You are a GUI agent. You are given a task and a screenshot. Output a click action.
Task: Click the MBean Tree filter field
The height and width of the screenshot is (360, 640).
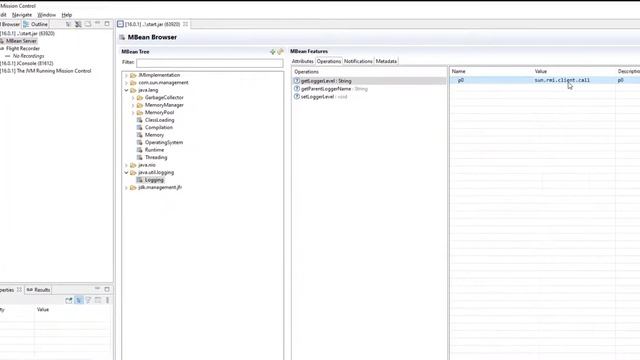click(209, 63)
